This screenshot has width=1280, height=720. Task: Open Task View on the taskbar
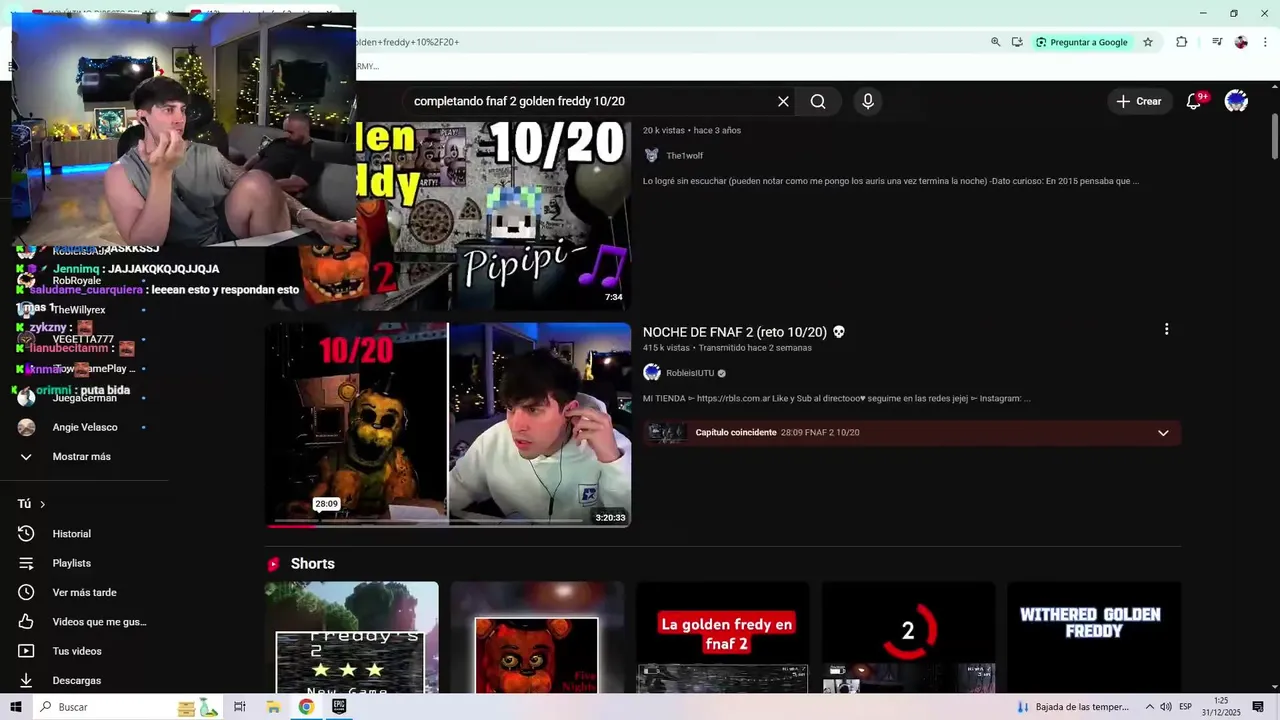[x=240, y=707]
